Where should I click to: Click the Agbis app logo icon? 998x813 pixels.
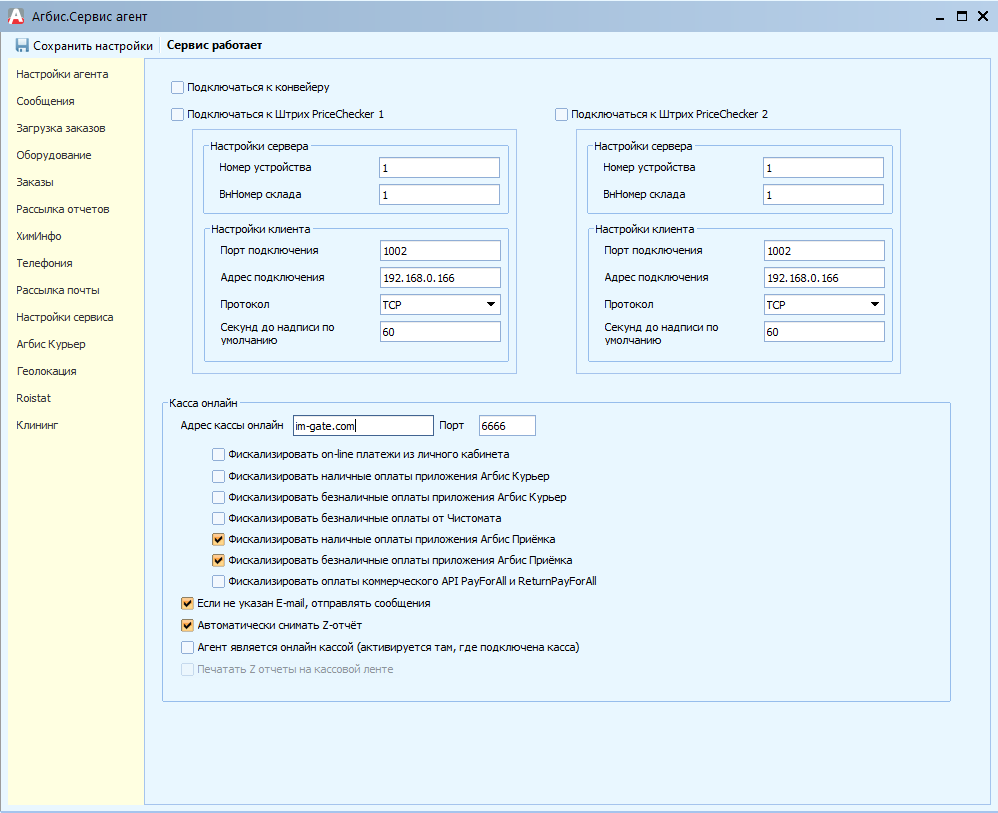(x=16, y=17)
